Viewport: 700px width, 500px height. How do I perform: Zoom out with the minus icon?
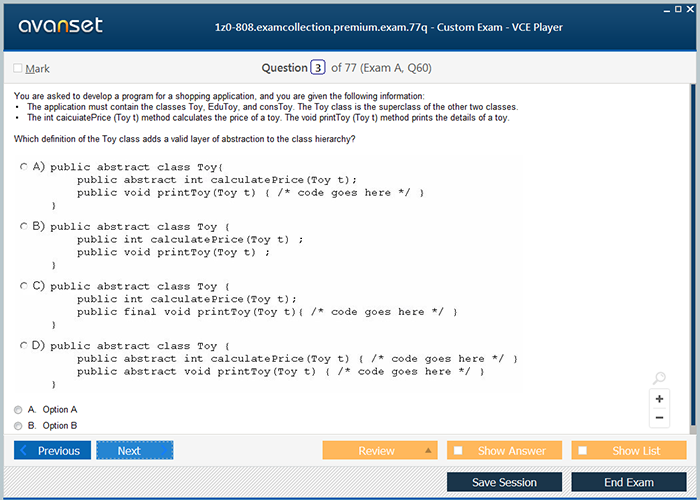[659, 418]
